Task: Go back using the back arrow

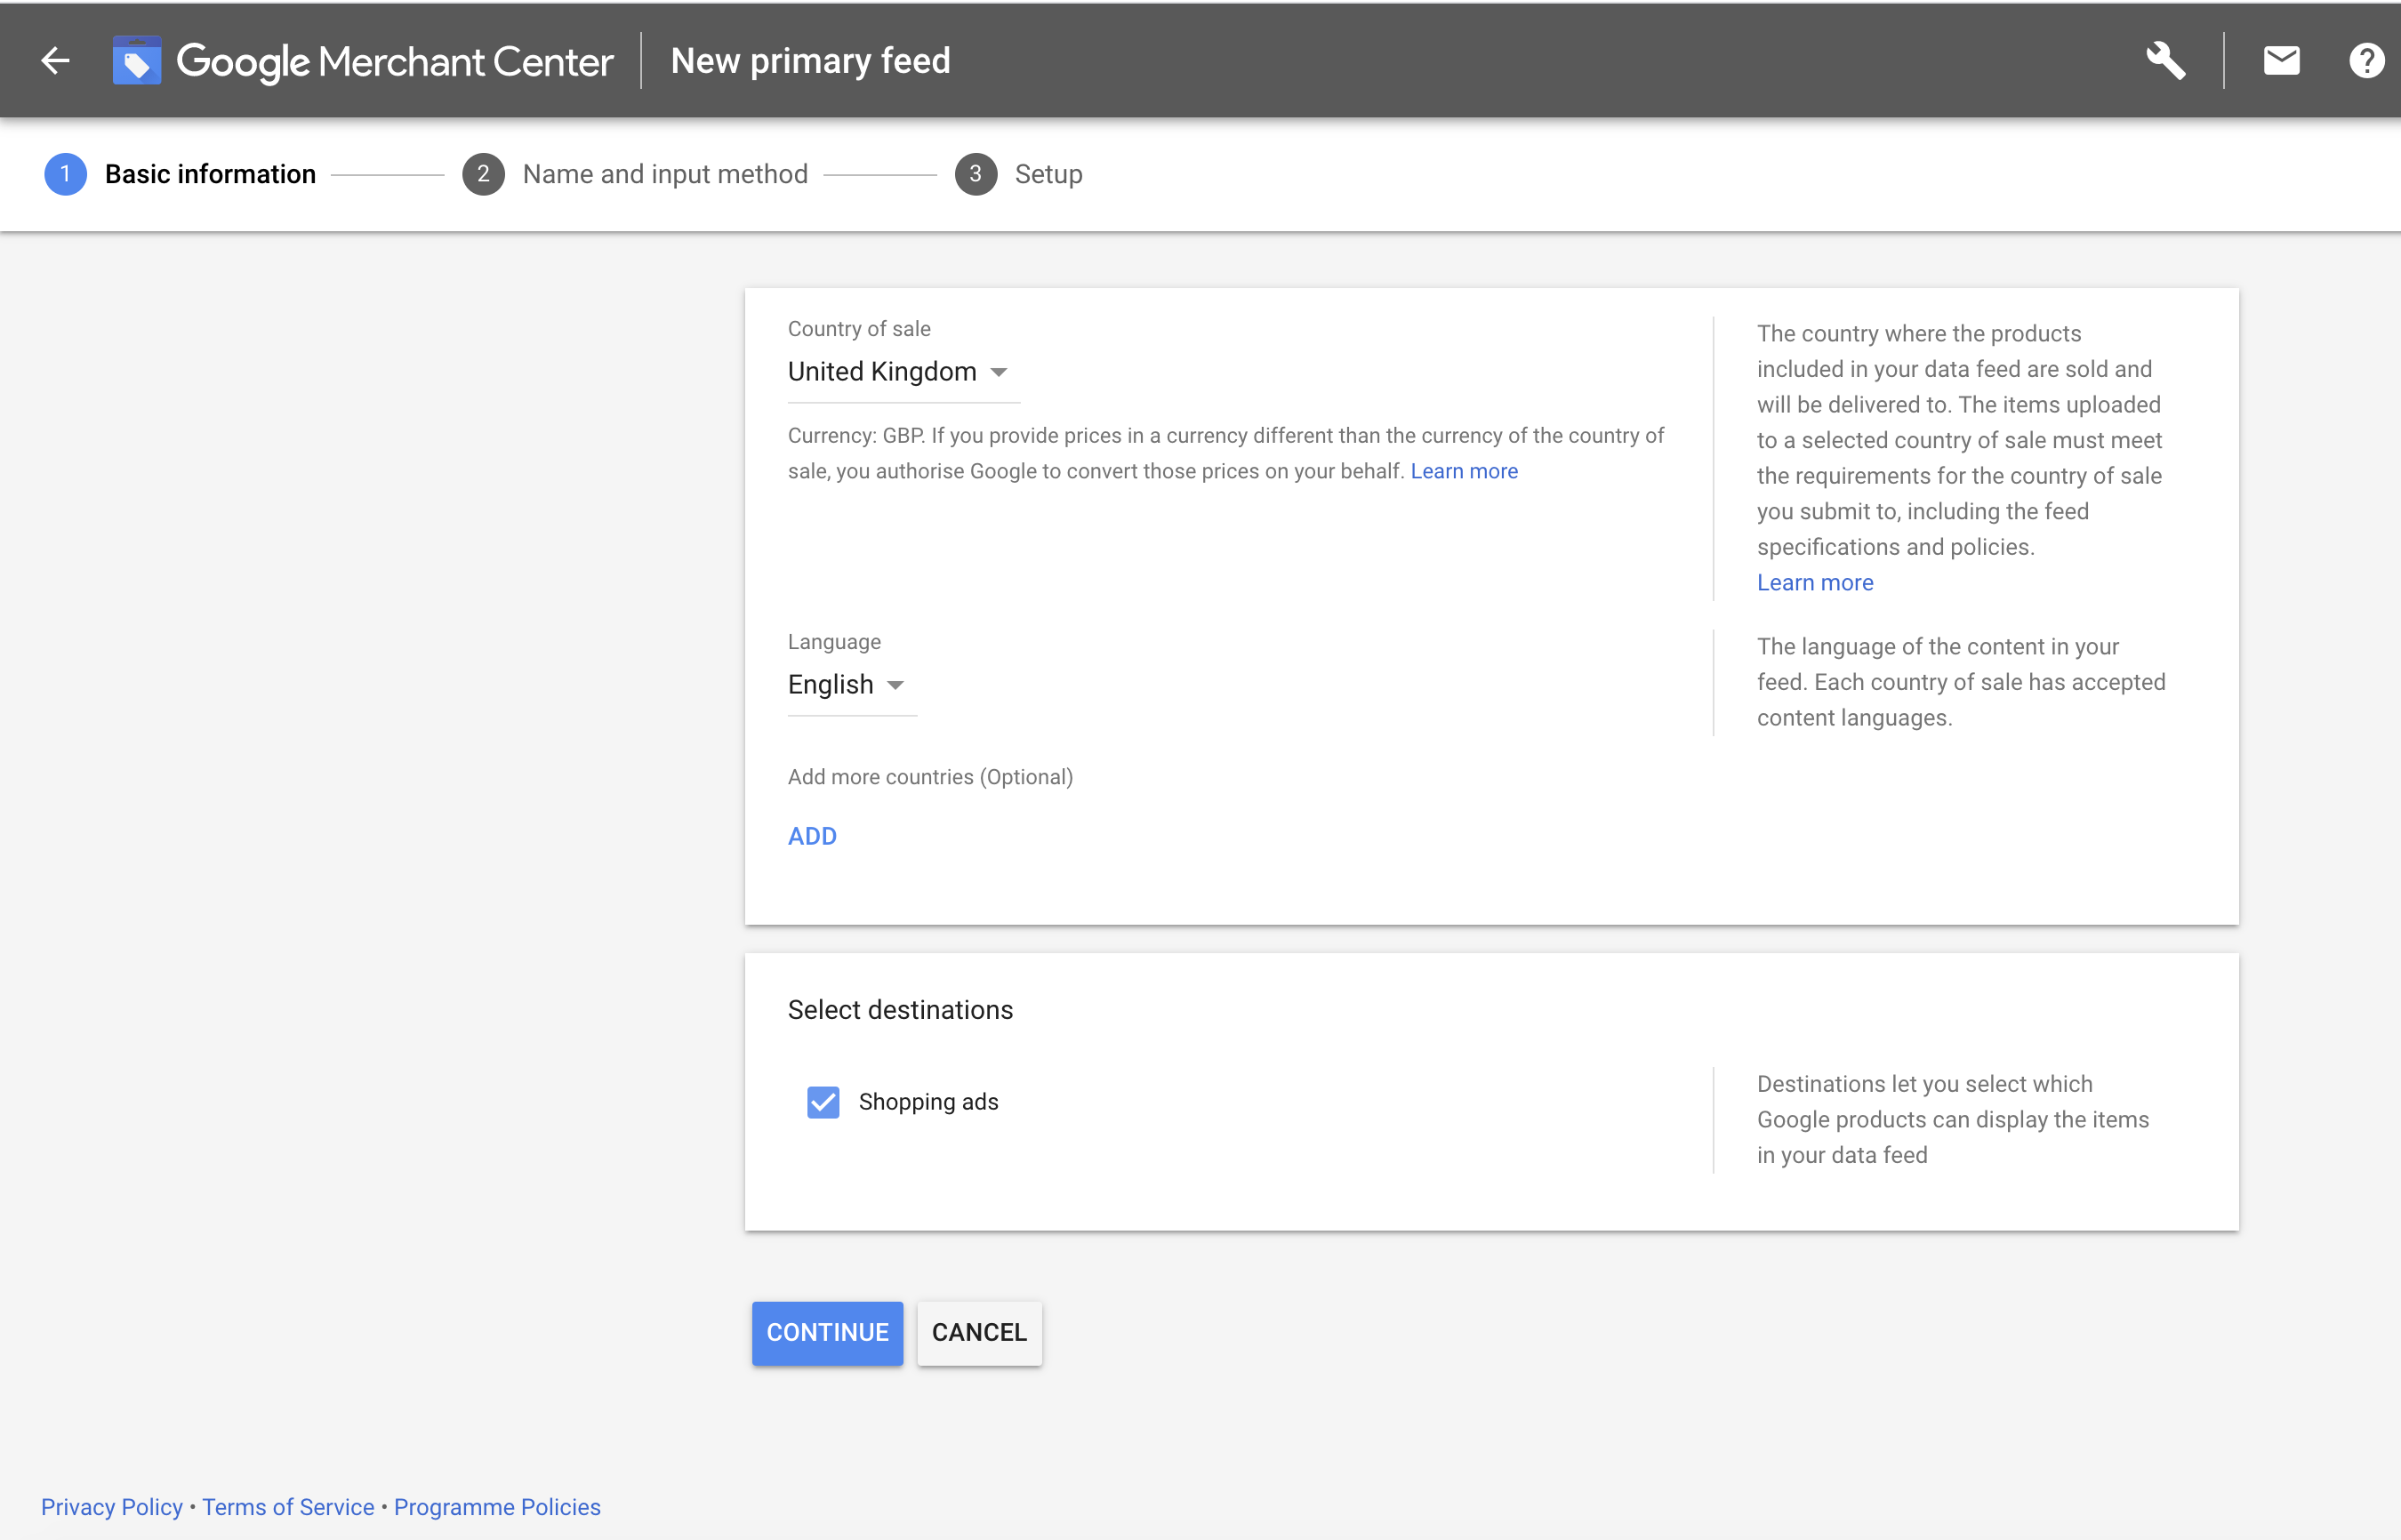Action: point(55,60)
